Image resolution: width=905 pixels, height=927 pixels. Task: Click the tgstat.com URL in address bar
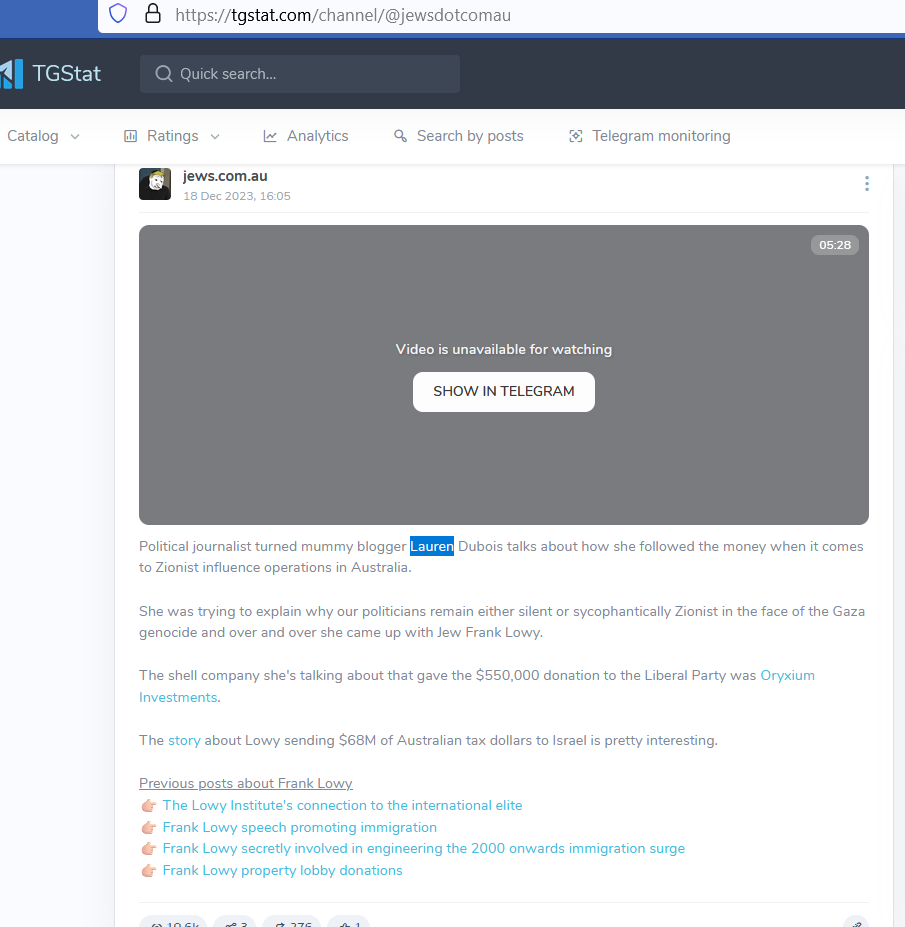click(x=343, y=15)
